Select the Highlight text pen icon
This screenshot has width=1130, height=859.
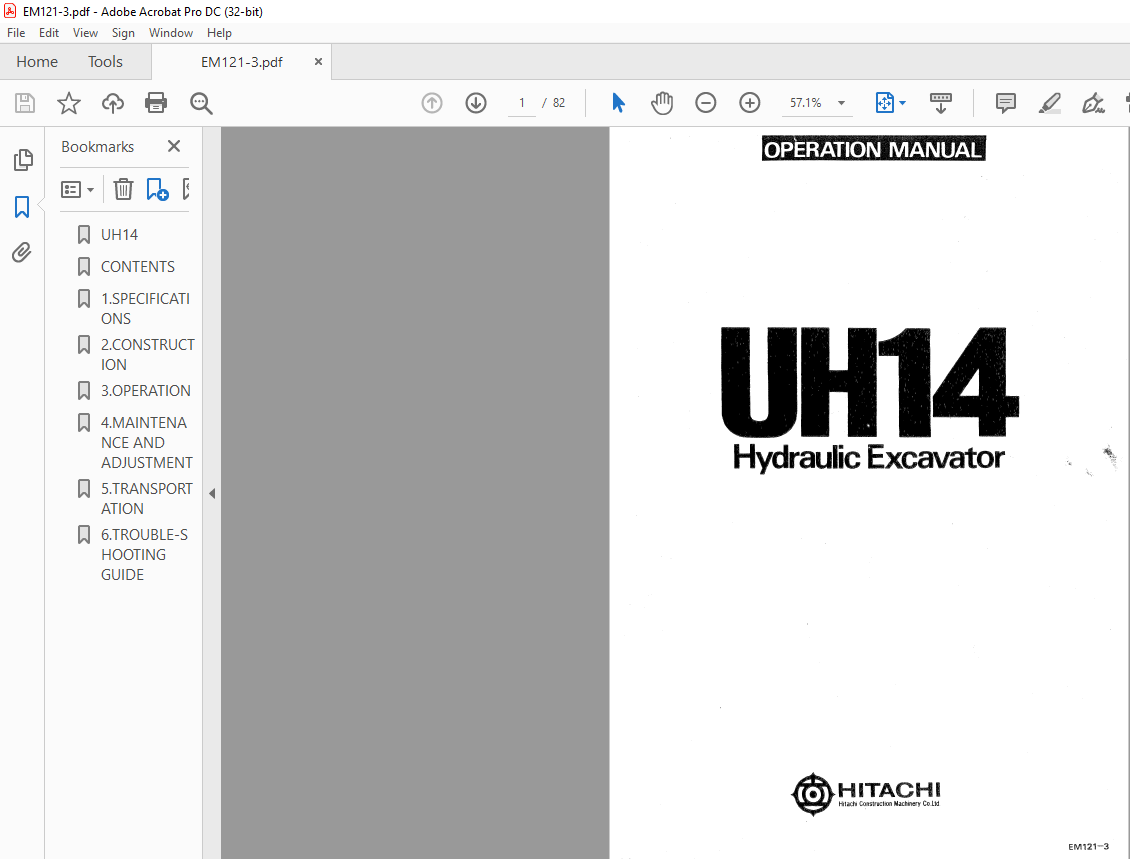click(x=1049, y=103)
